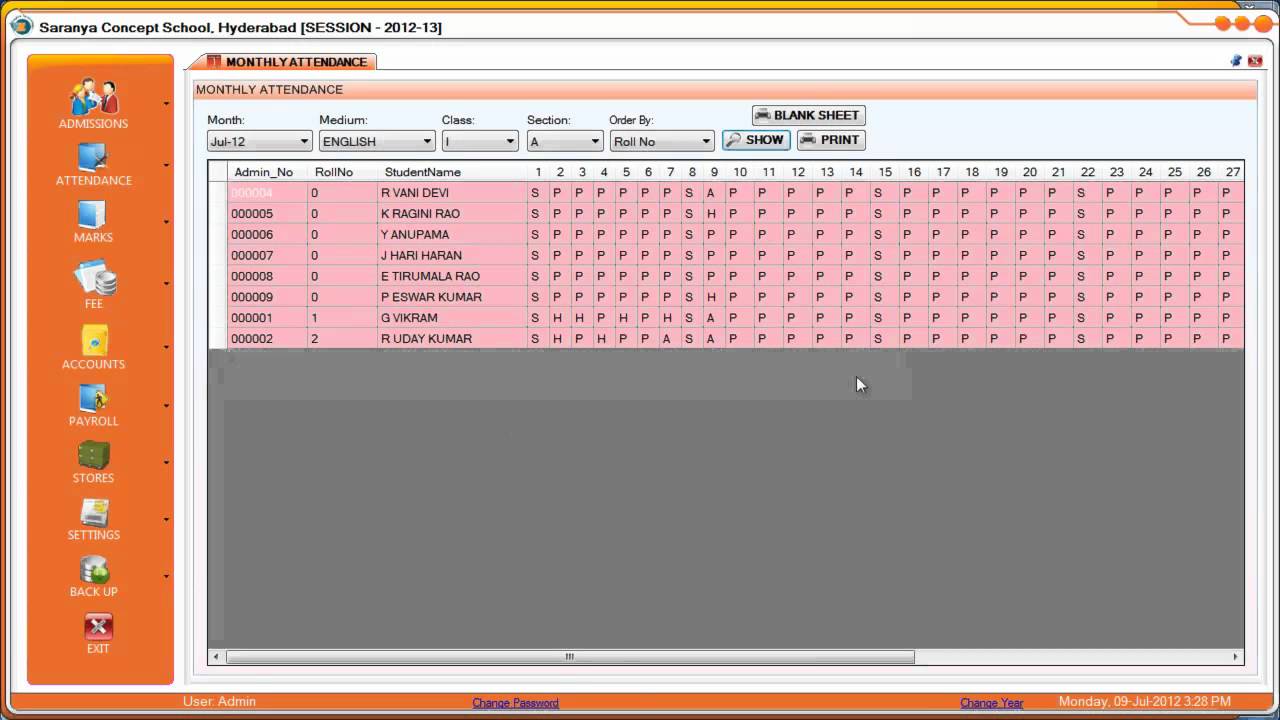The width and height of the screenshot is (1280, 720).
Task: Open the Stores module icon
Action: [93, 454]
